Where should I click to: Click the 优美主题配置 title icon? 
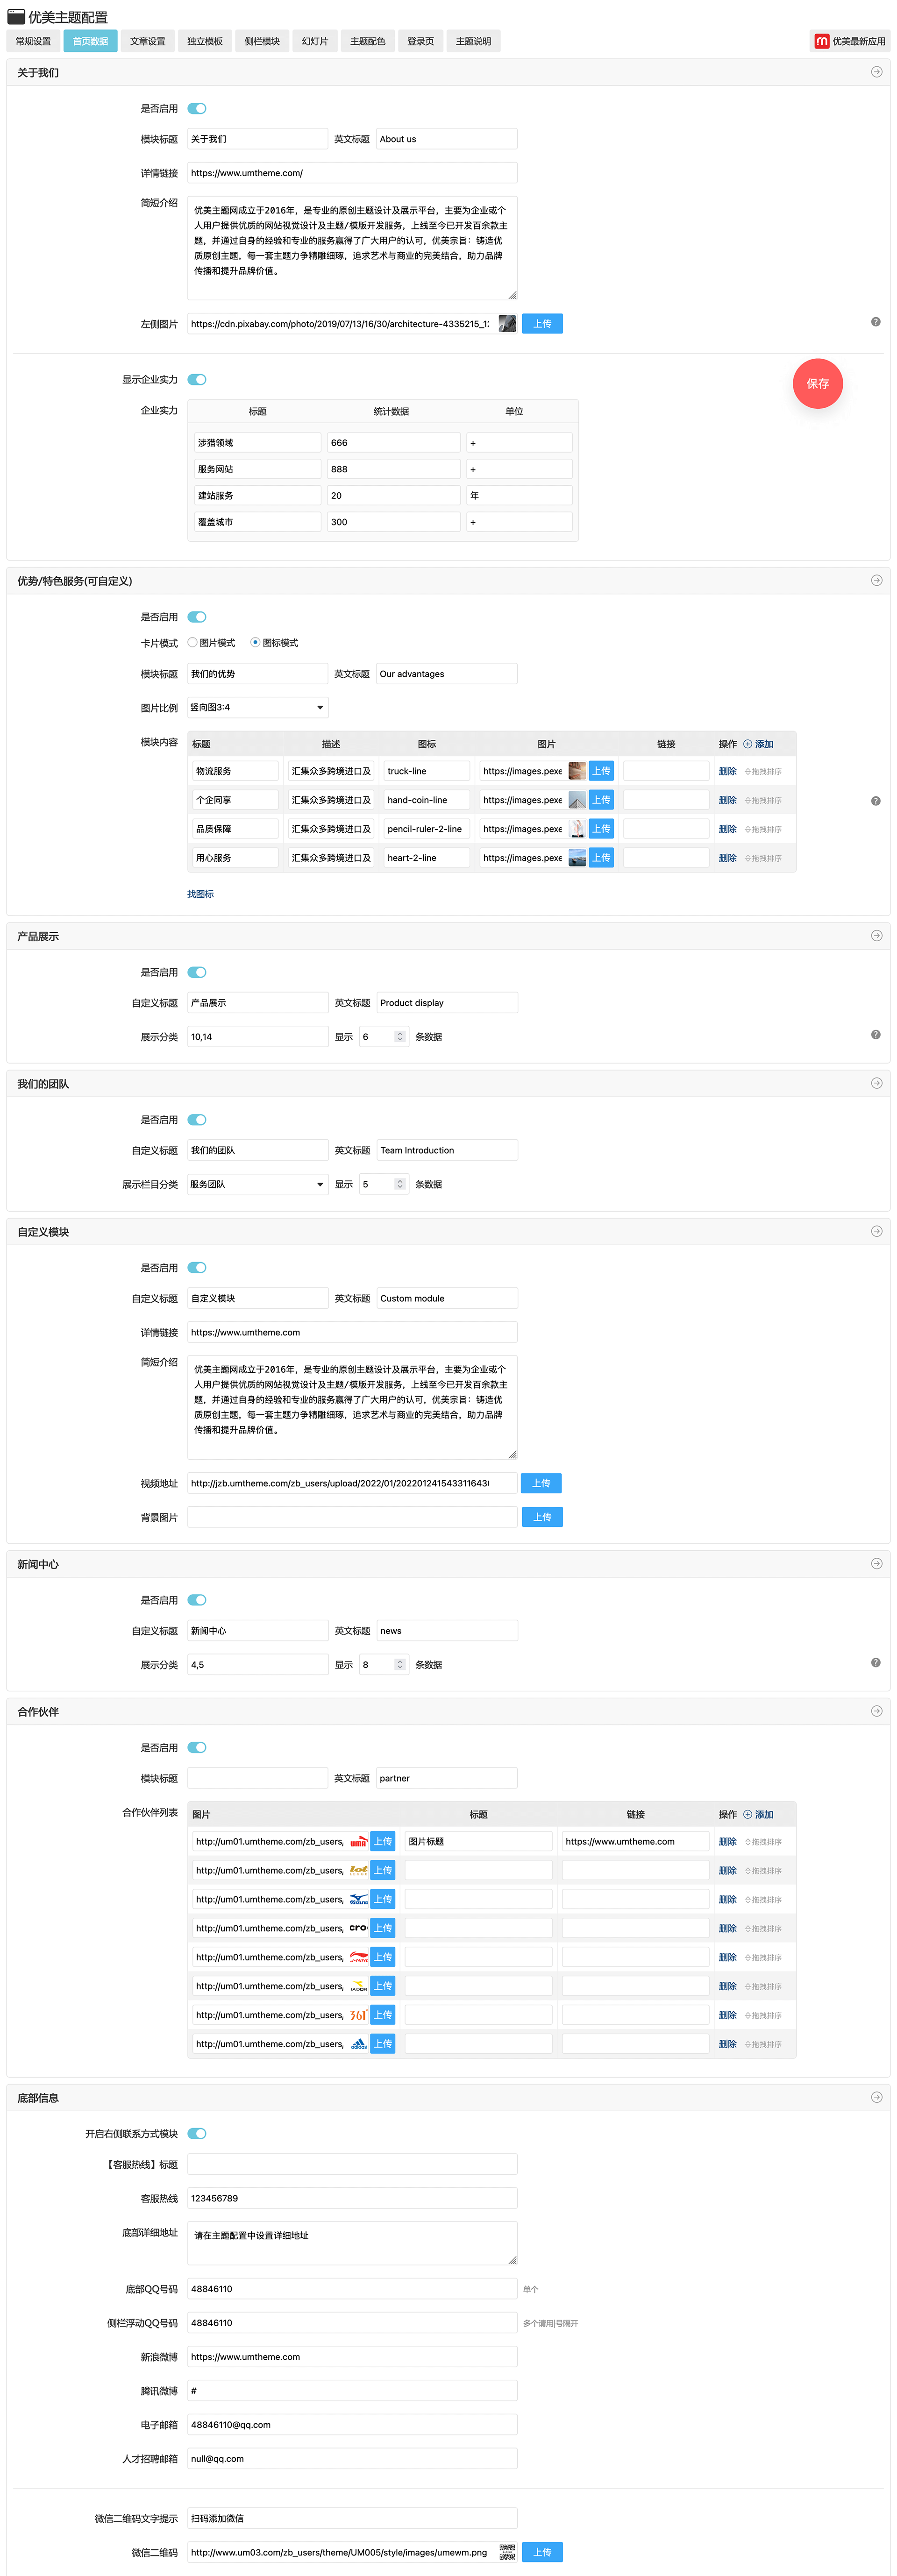pyautogui.click(x=16, y=17)
